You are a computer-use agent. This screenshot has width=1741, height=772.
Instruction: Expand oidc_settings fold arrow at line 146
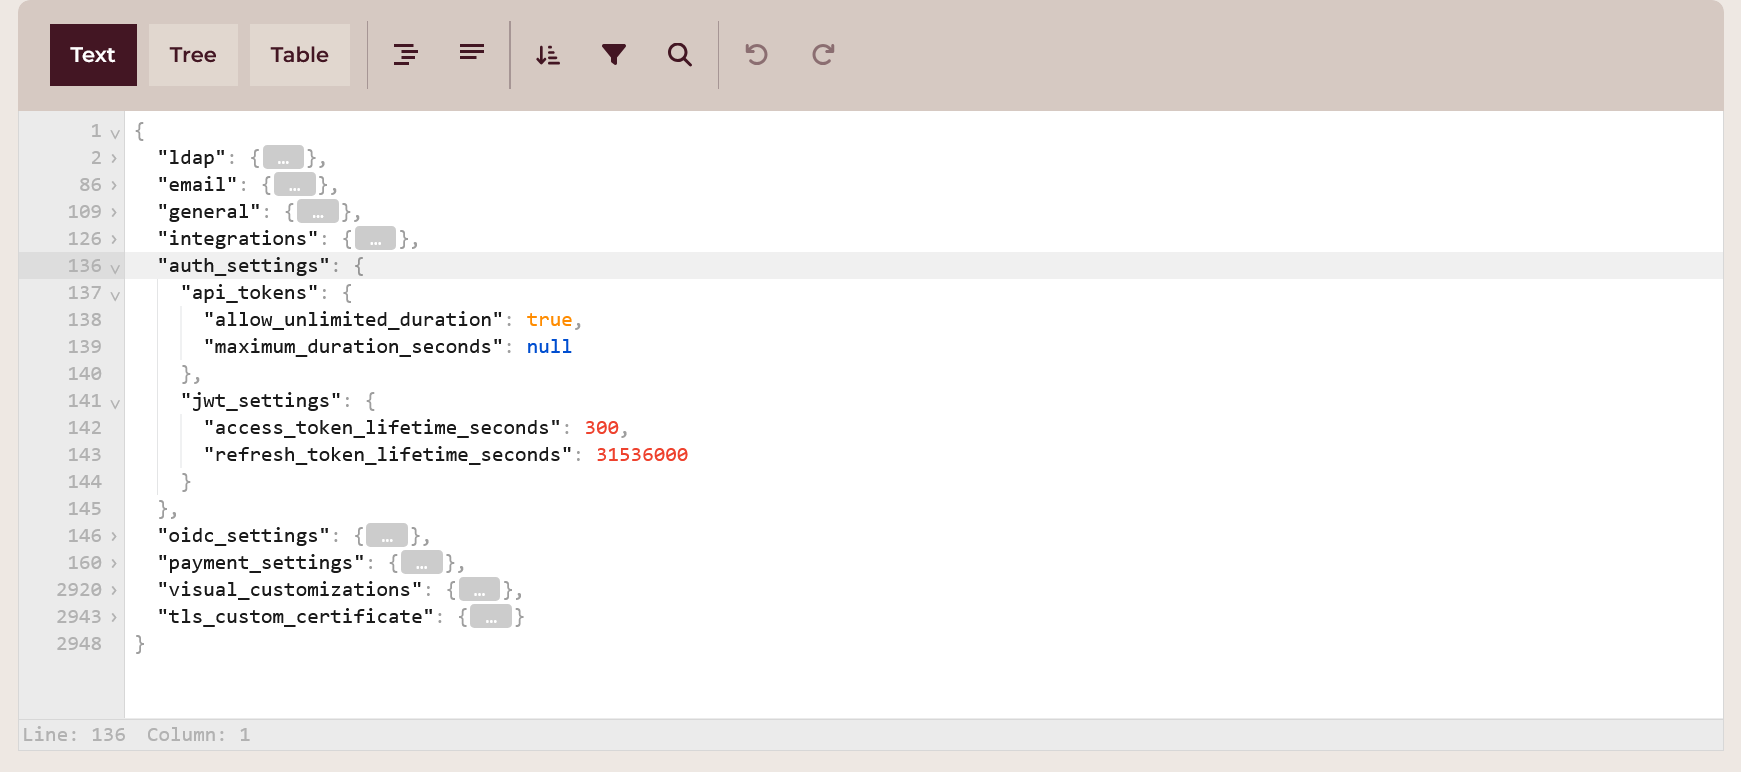tap(114, 537)
